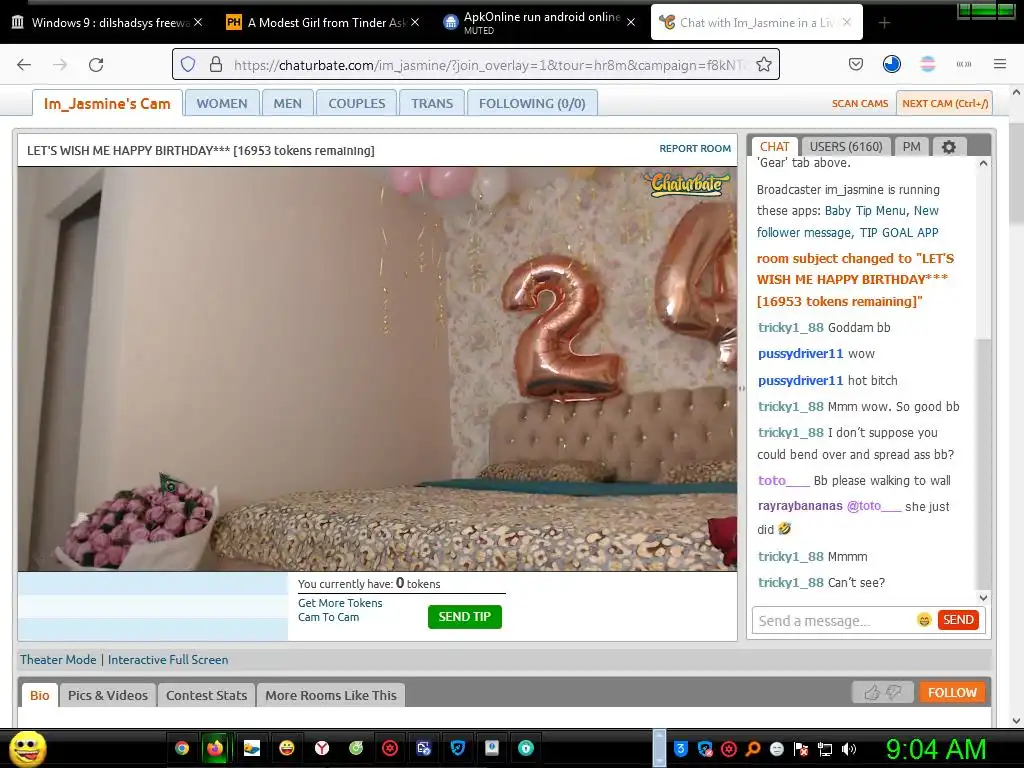Viewport: 1024px width, 768px height.
Task: Click the orange magnifier tray icon
Action: [x=753, y=749]
